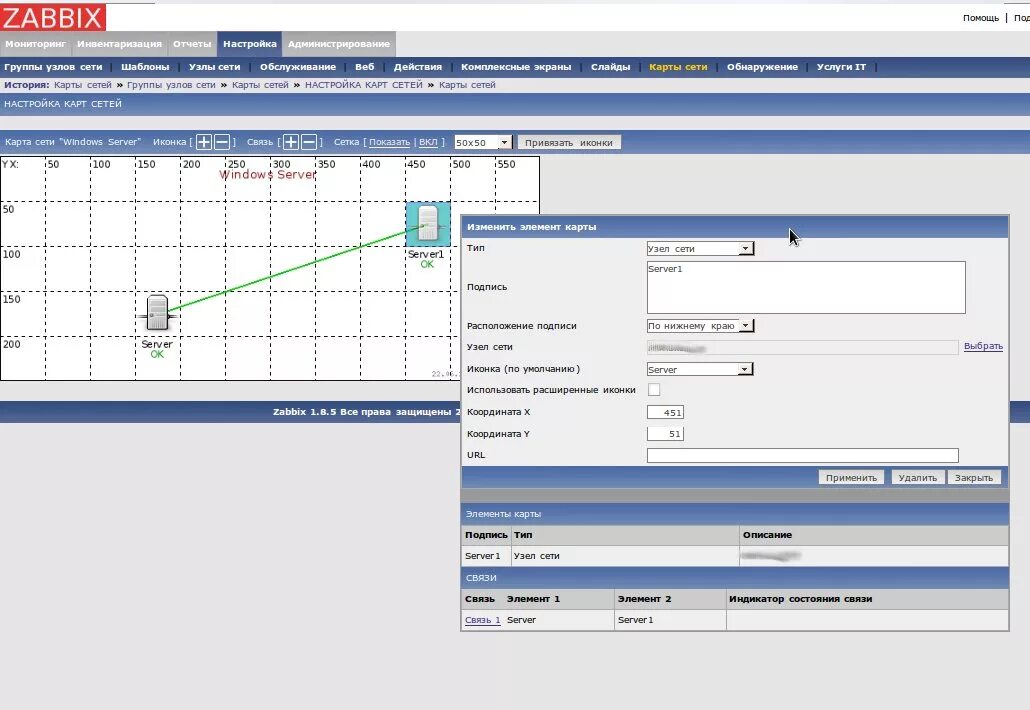Image resolution: width=1030 pixels, height=710 pixels.
Task: Click the Удалить button
Action: coord(918,477)
